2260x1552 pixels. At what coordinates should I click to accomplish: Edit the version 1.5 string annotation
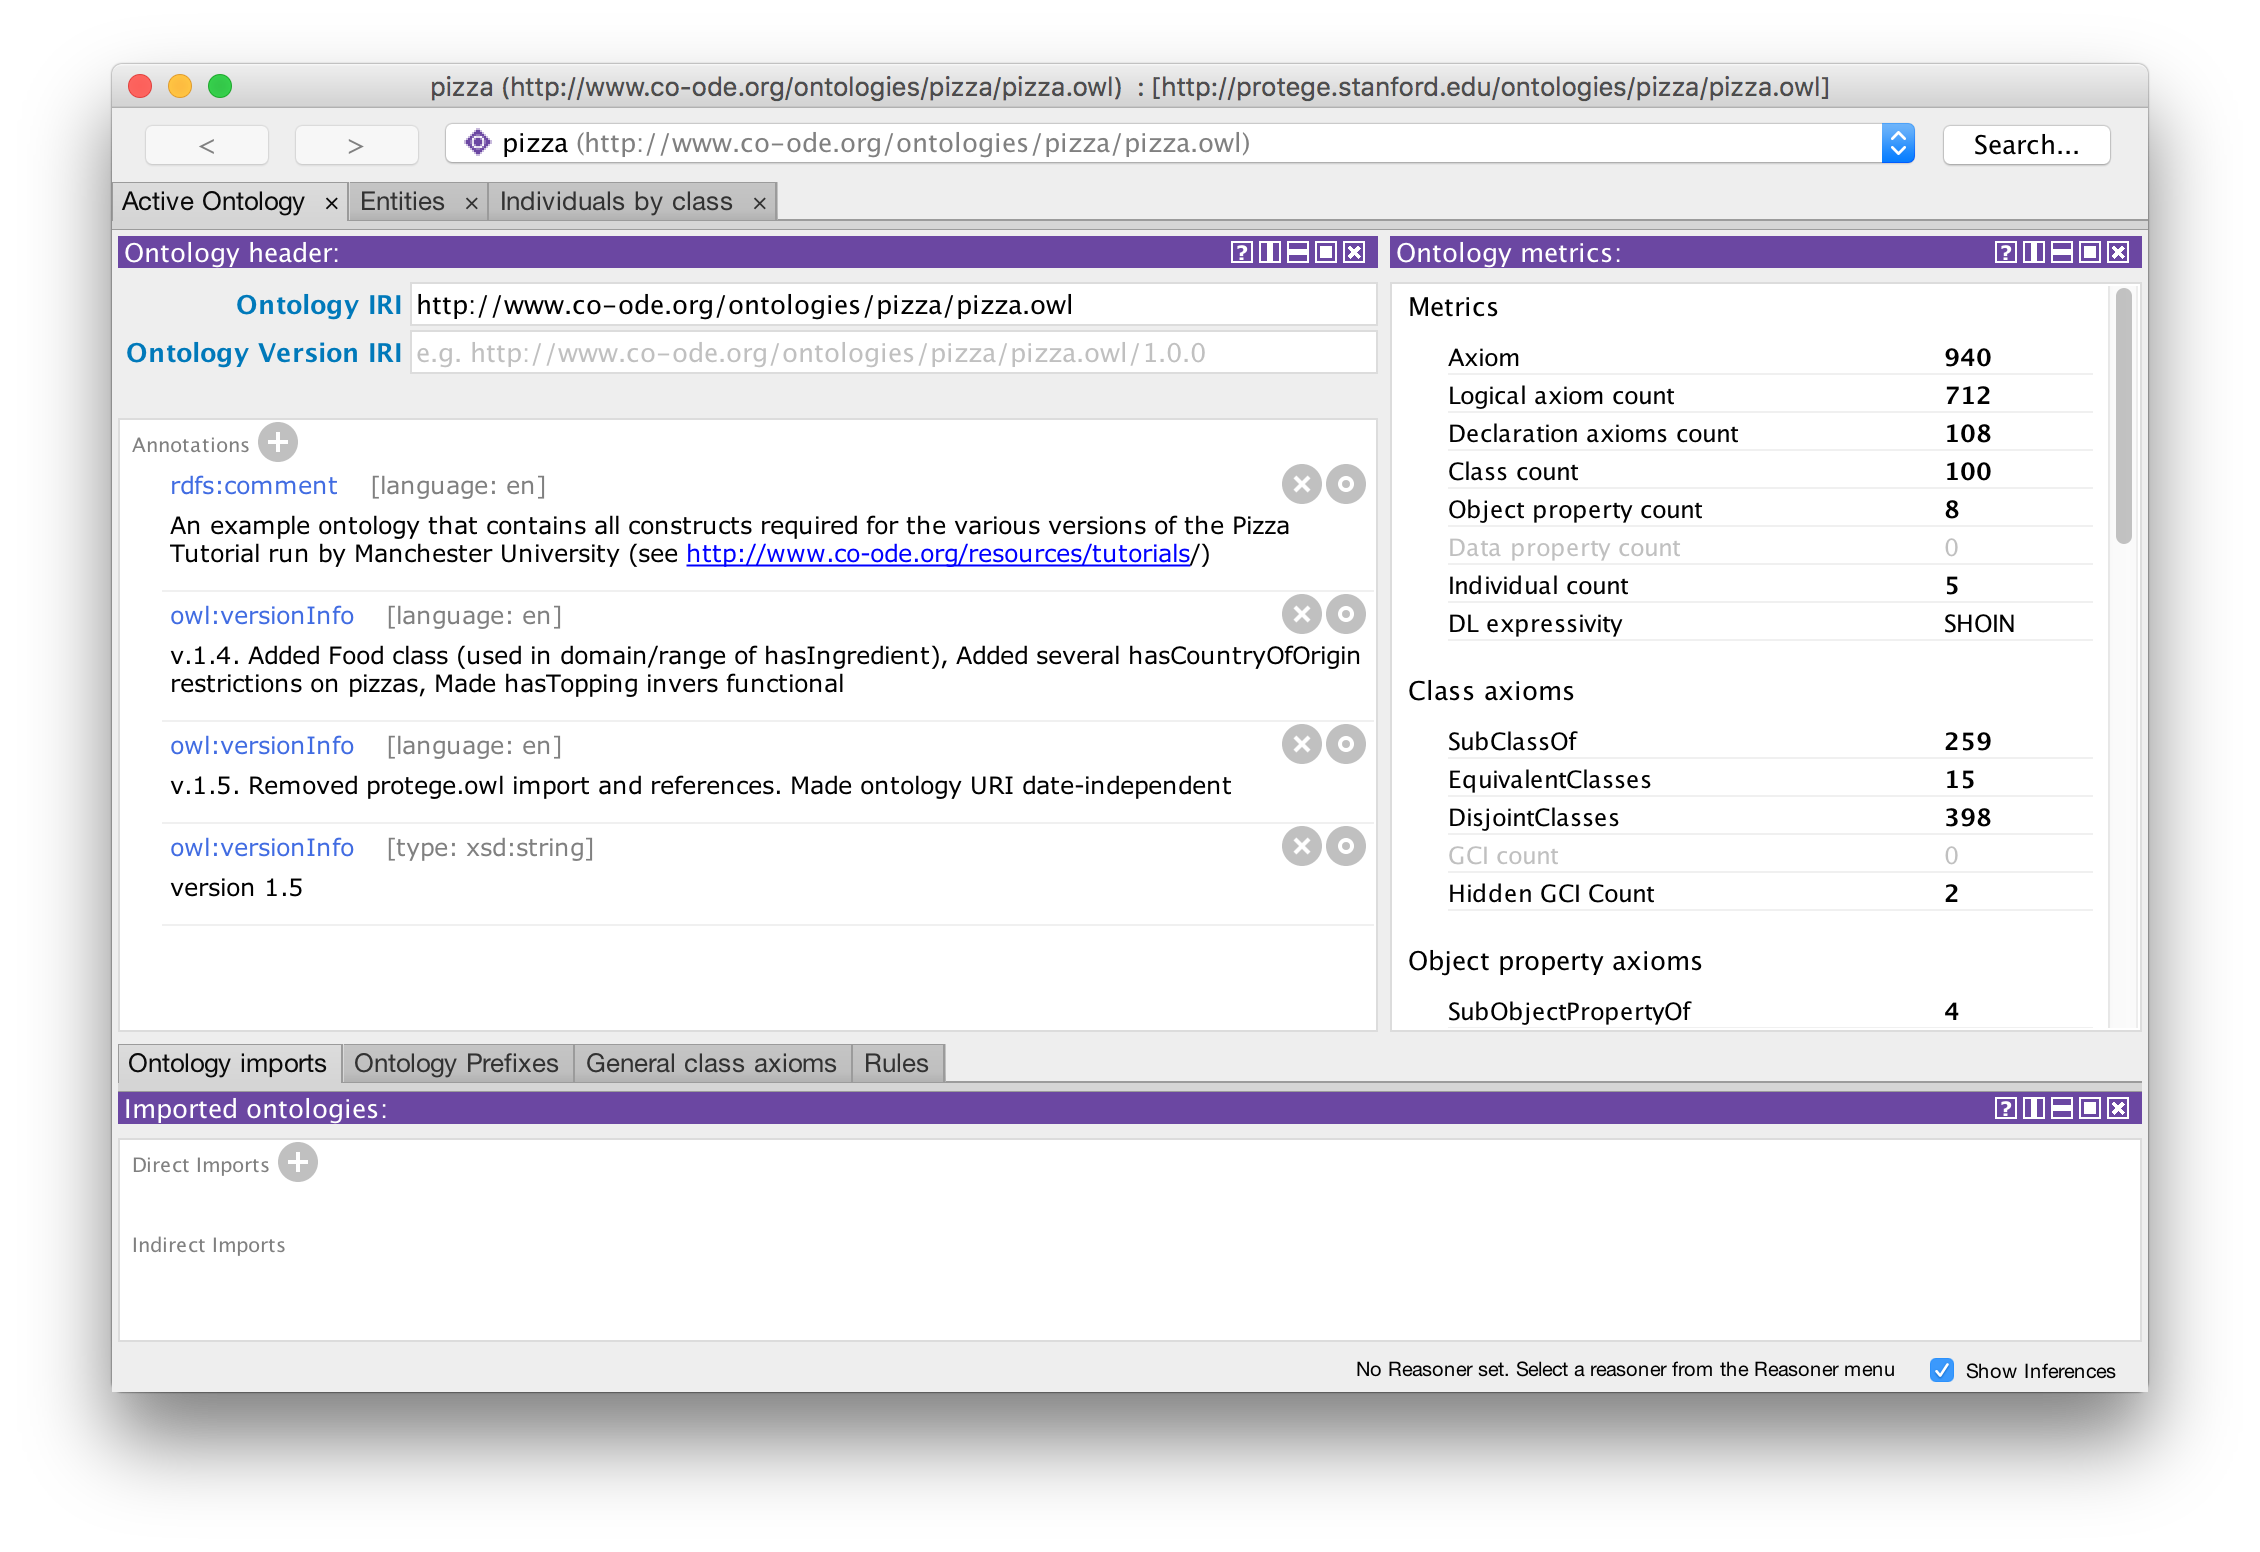coord(1346,847)
